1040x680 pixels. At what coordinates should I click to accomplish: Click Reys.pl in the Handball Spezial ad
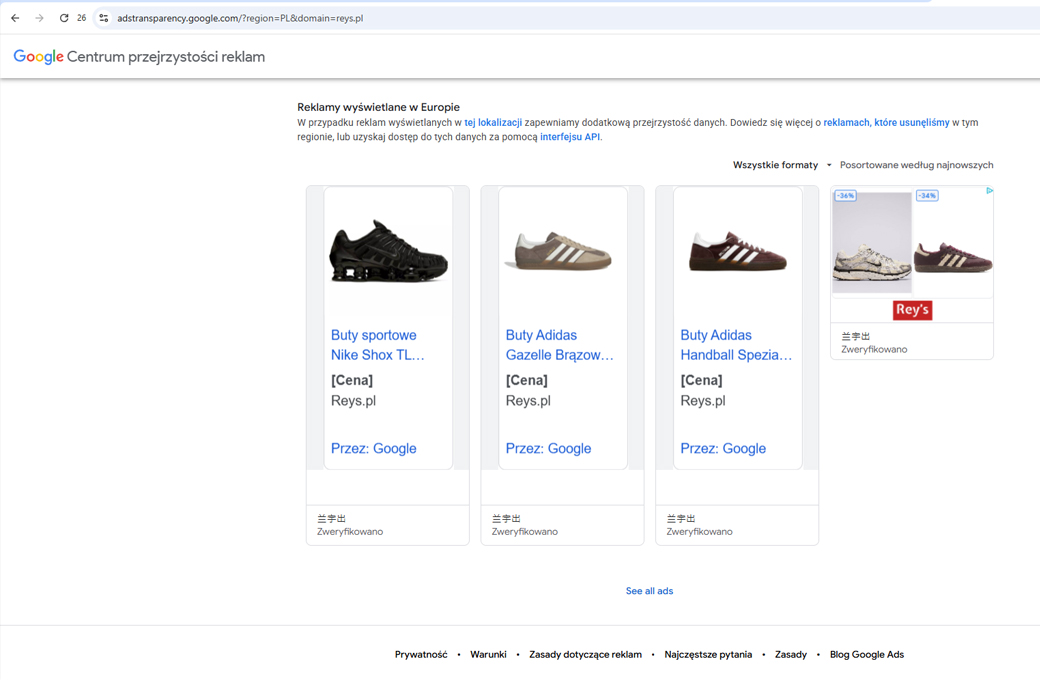[703, 401]
